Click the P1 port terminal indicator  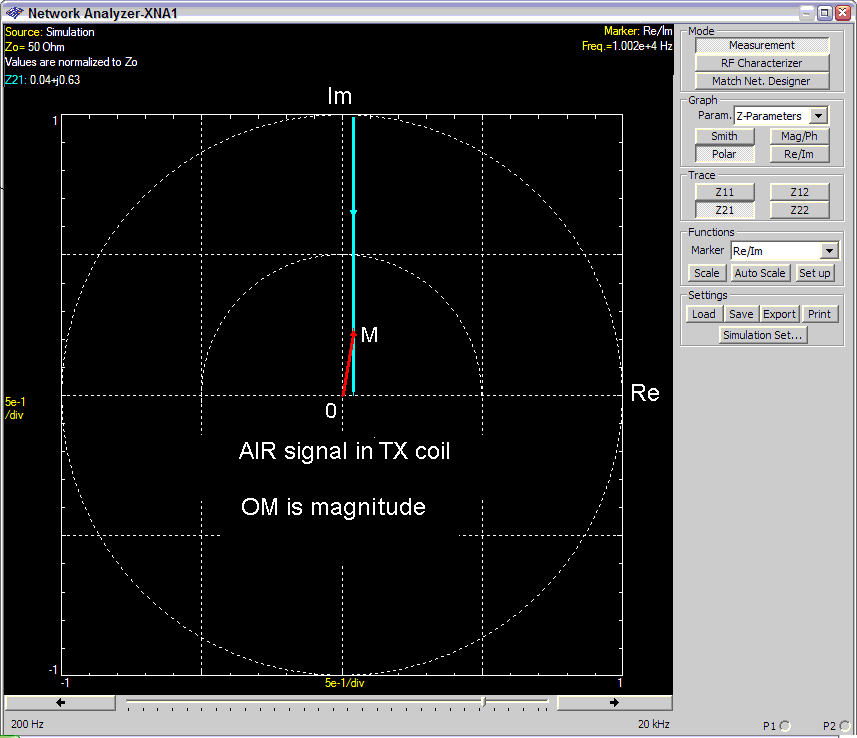[x=785, y=725]
